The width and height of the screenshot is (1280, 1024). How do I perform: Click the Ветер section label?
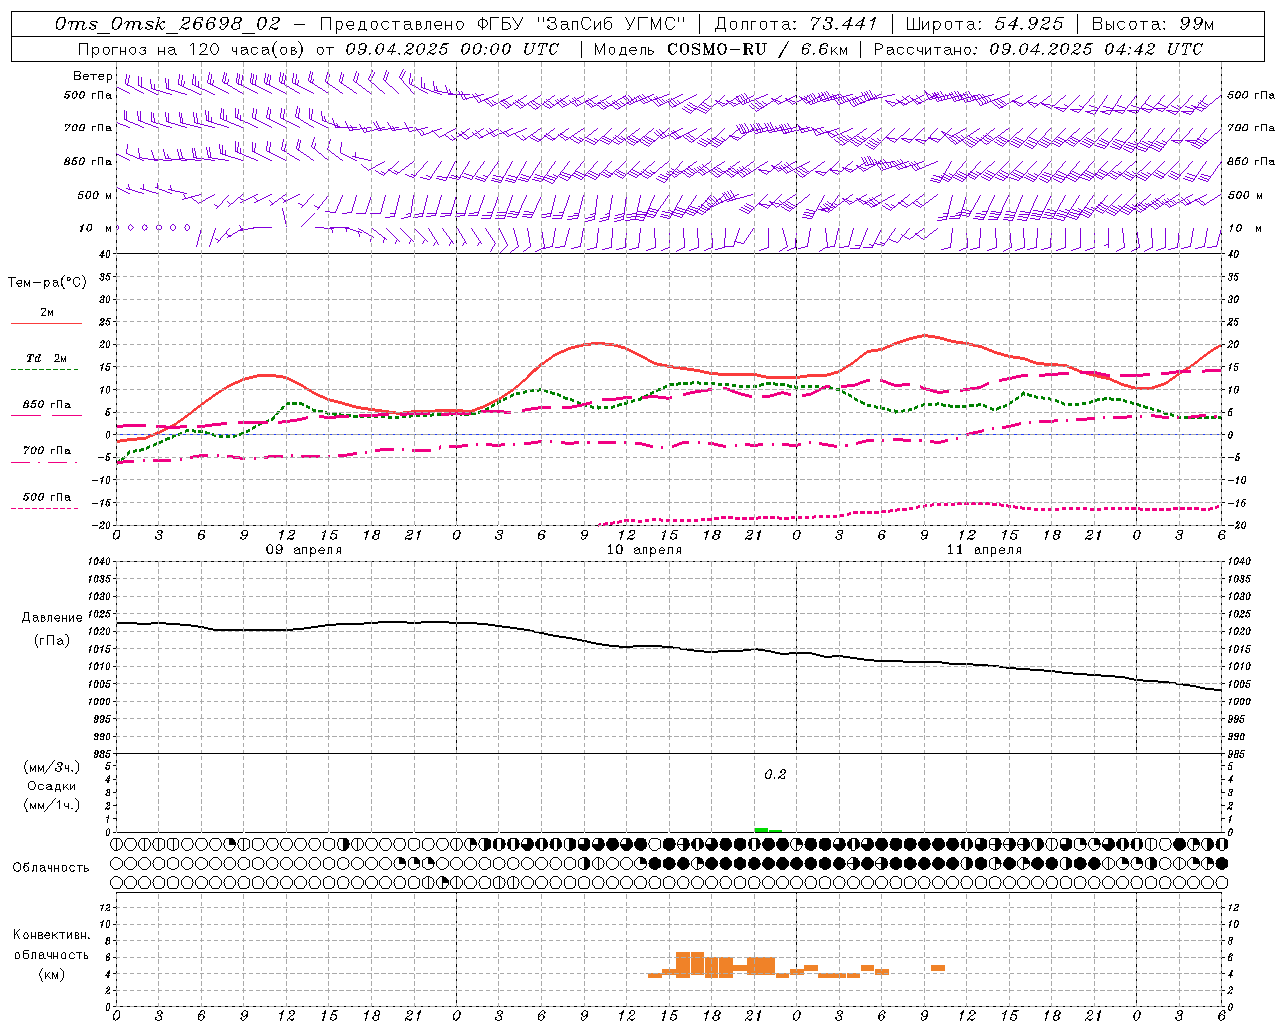[x=93, y=76]
